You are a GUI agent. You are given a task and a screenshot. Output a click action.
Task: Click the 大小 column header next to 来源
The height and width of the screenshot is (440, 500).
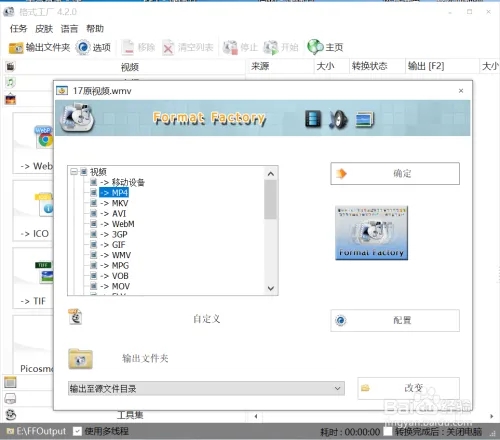[x=331, y=66]
